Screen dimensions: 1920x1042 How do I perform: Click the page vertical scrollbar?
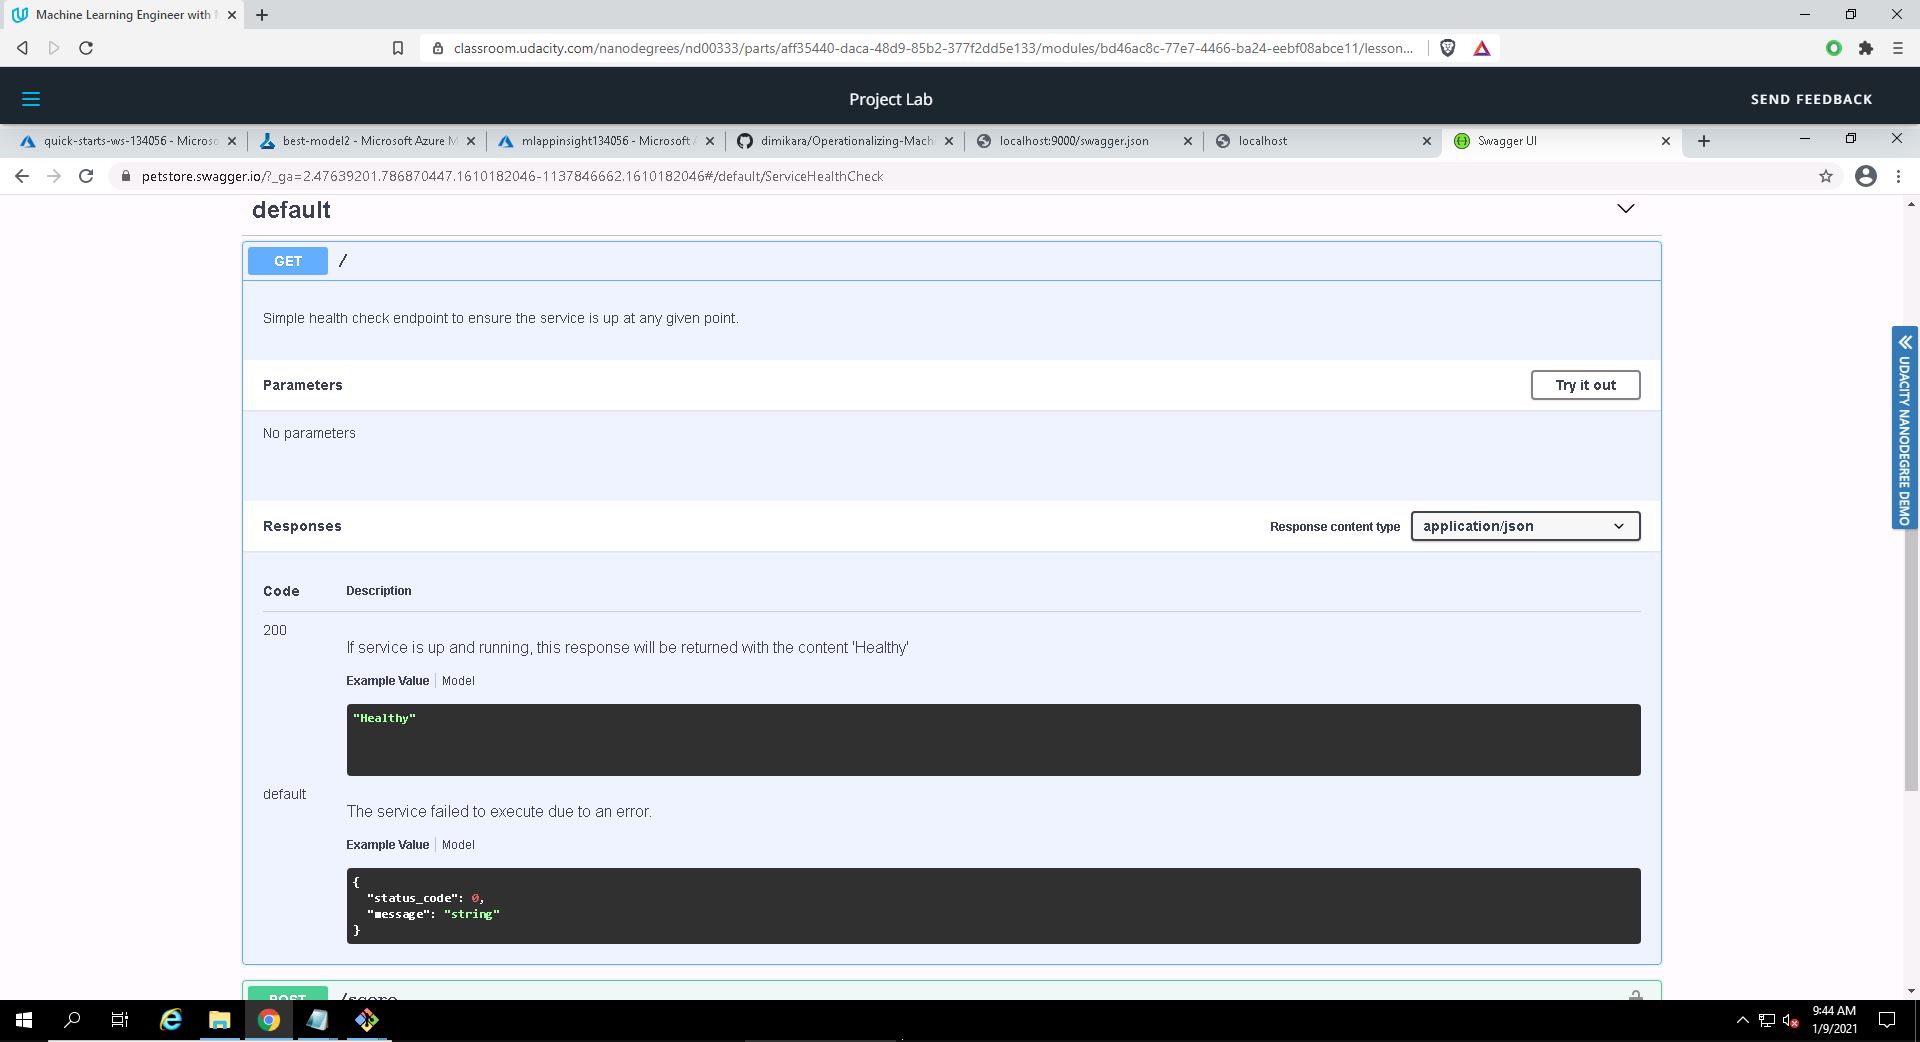[x=1910, y=500]
